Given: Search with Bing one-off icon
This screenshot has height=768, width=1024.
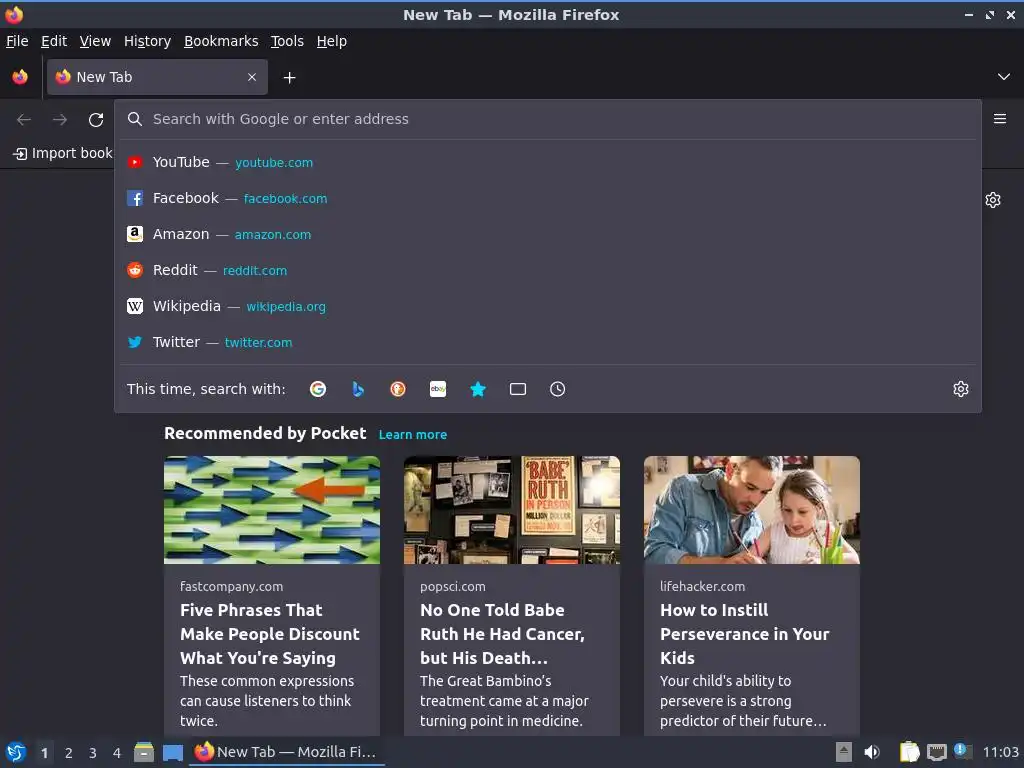Looking at the screenshot, I should [358, 389].
